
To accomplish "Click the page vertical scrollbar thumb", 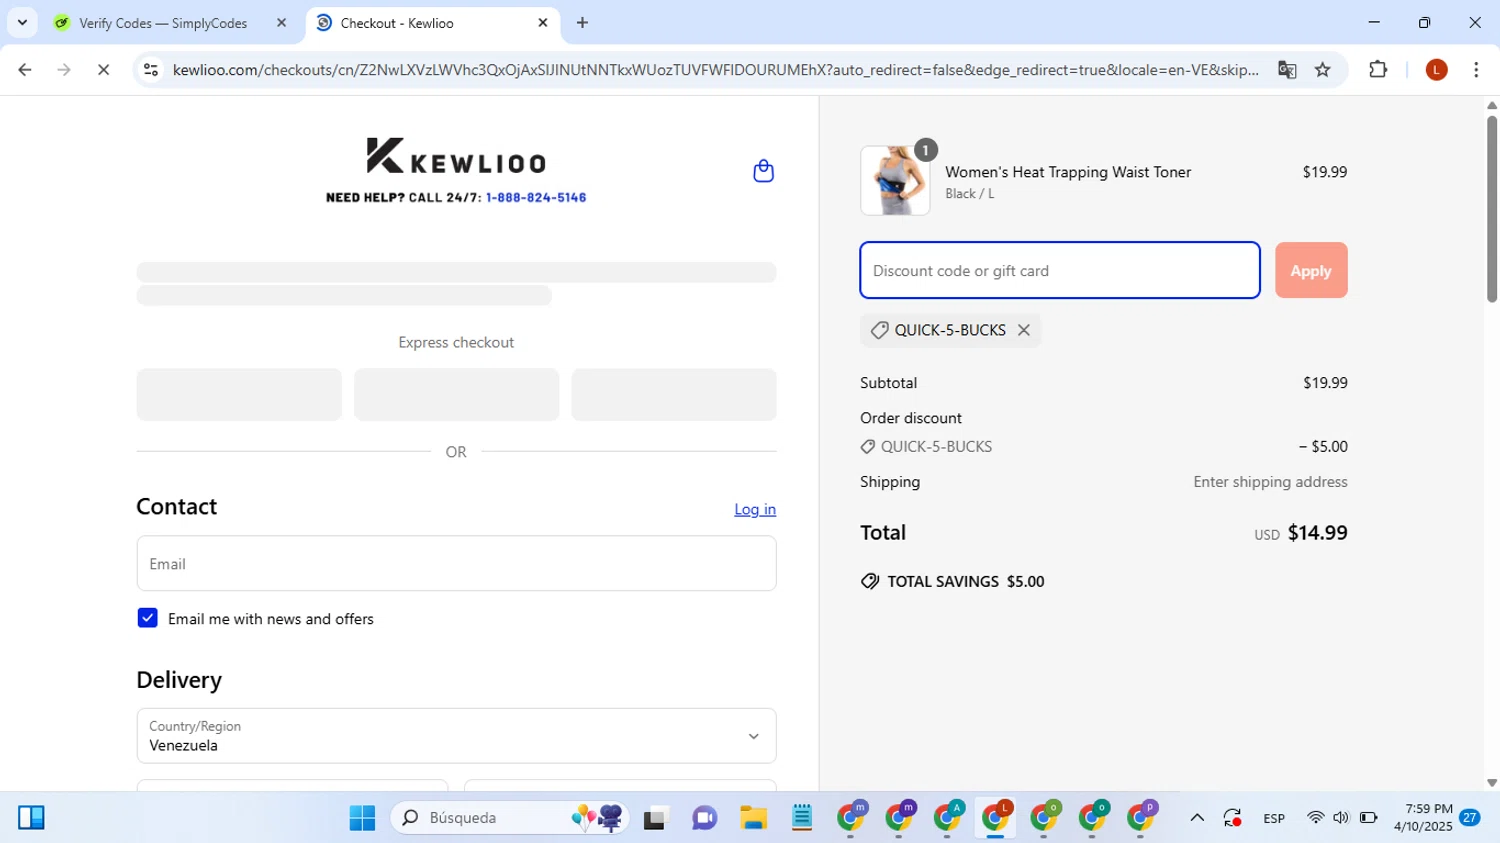I will pos(1492,208).
